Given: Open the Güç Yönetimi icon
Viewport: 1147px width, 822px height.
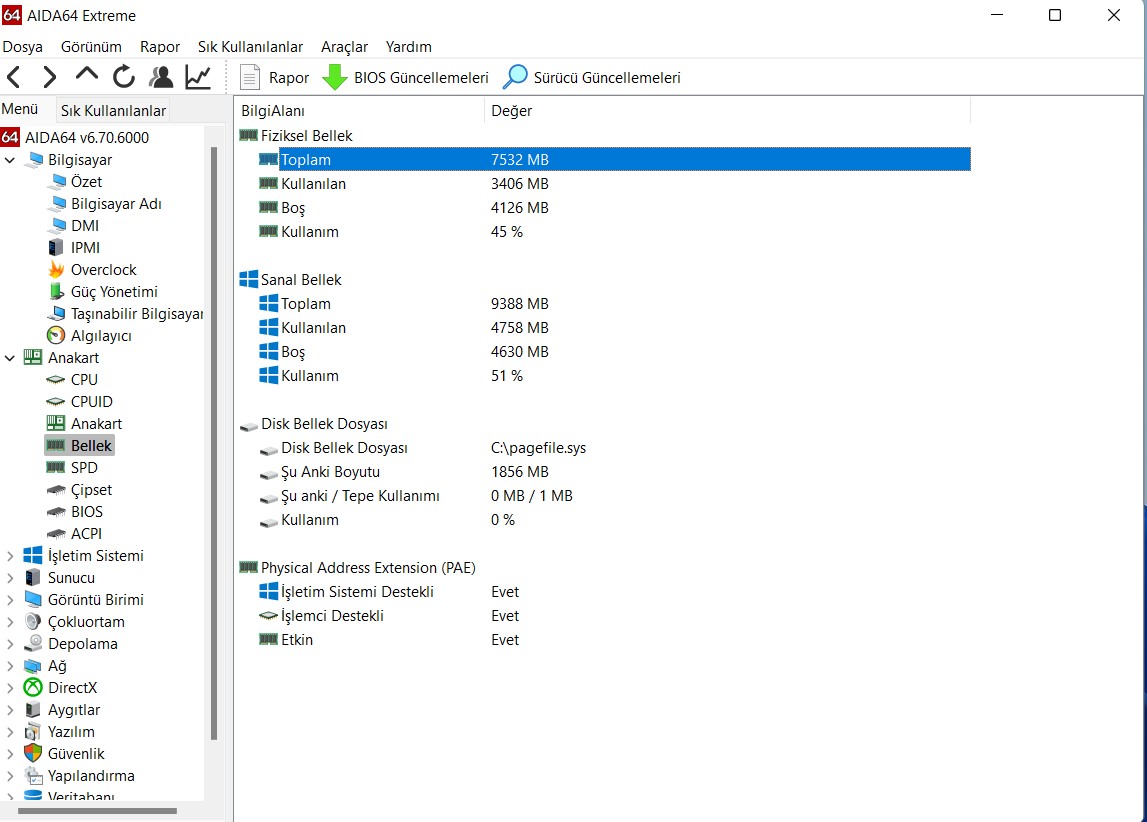Looking at the screenshot, I should (x=56, y=291).
